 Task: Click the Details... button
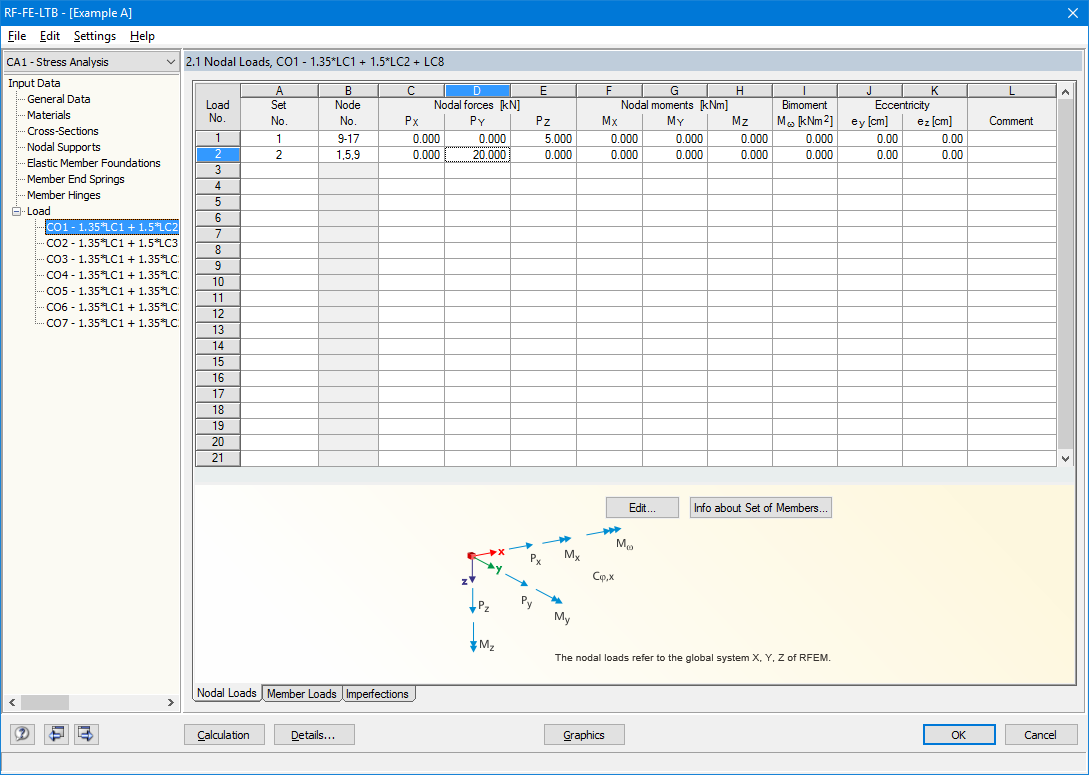[314, 735]
